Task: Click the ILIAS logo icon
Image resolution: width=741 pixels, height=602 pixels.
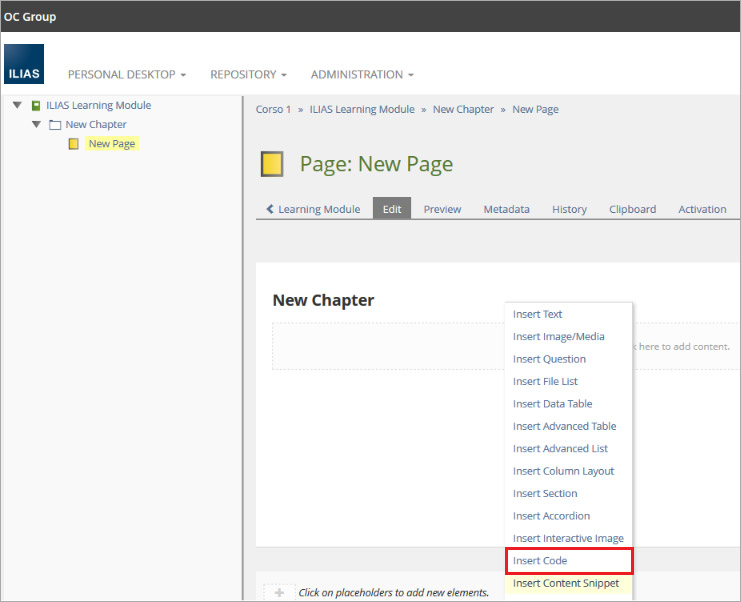Action: point(24,64)
